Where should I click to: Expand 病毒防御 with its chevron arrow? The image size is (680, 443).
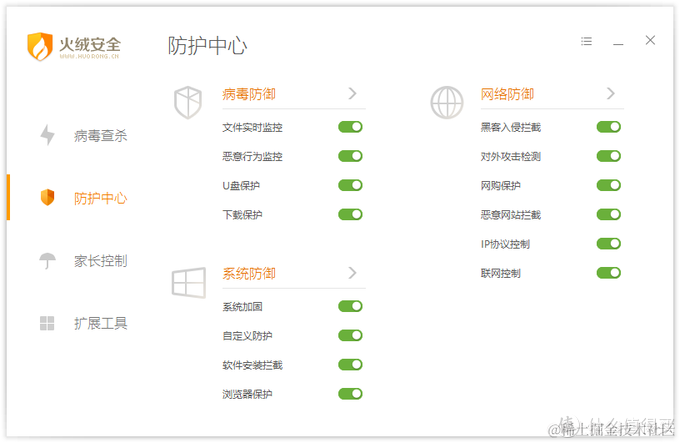[353, 93]
